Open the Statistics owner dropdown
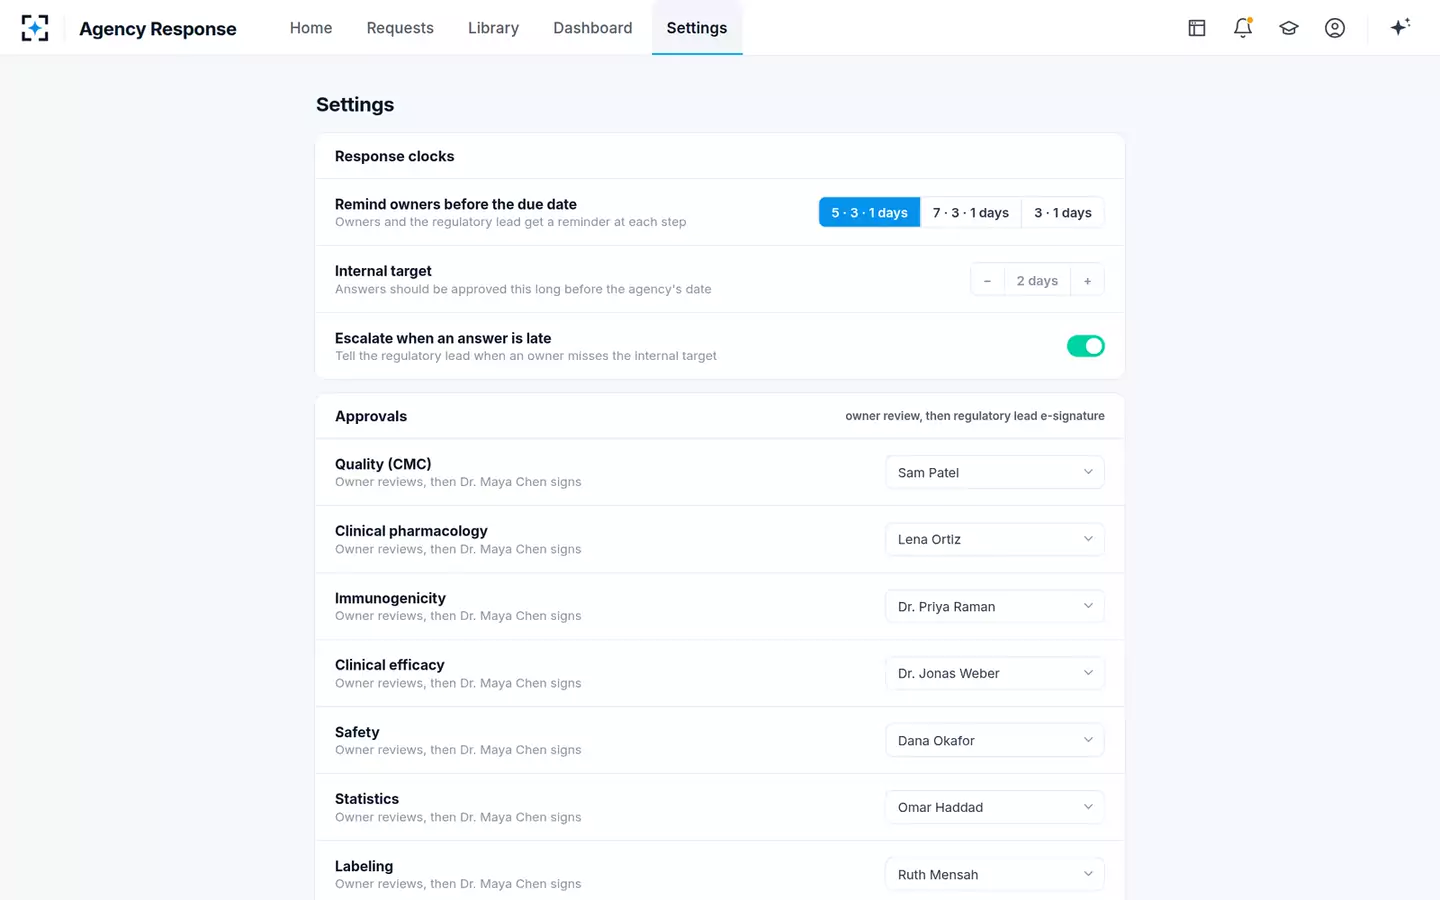The width and height of the screenshot is (1440, 900). point(995,807)
